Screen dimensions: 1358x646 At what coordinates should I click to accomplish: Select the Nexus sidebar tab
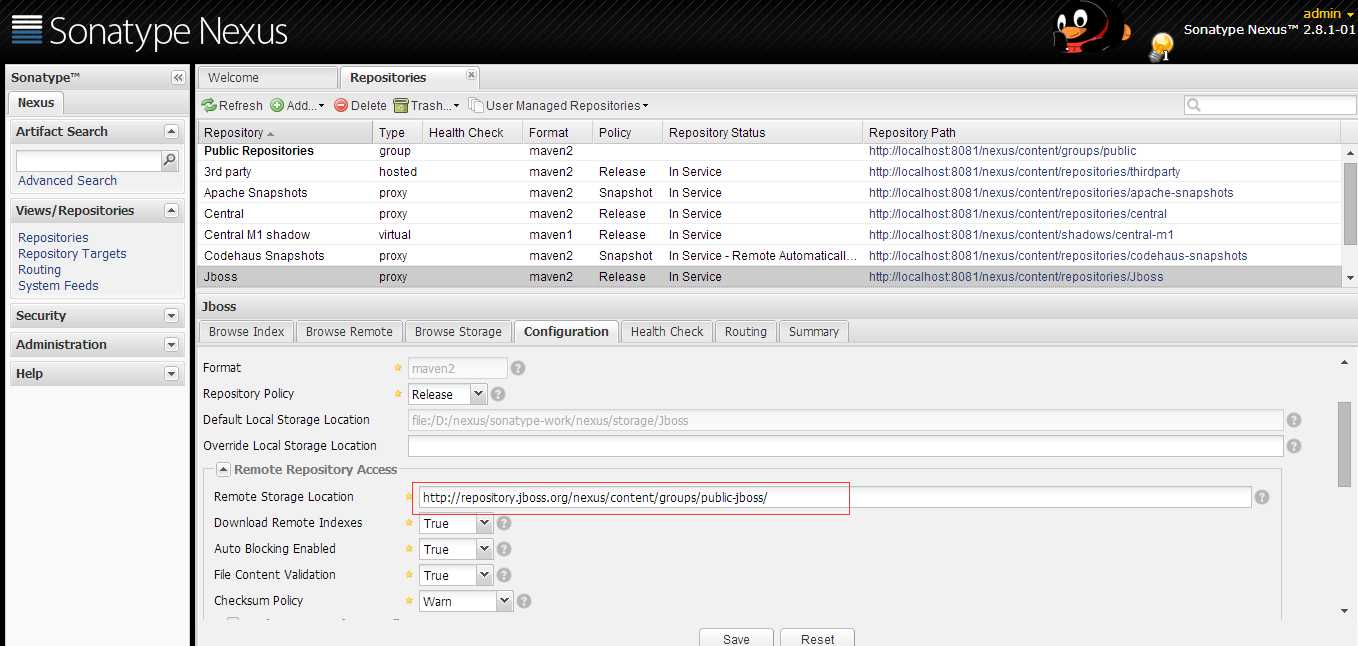(36, 102)
